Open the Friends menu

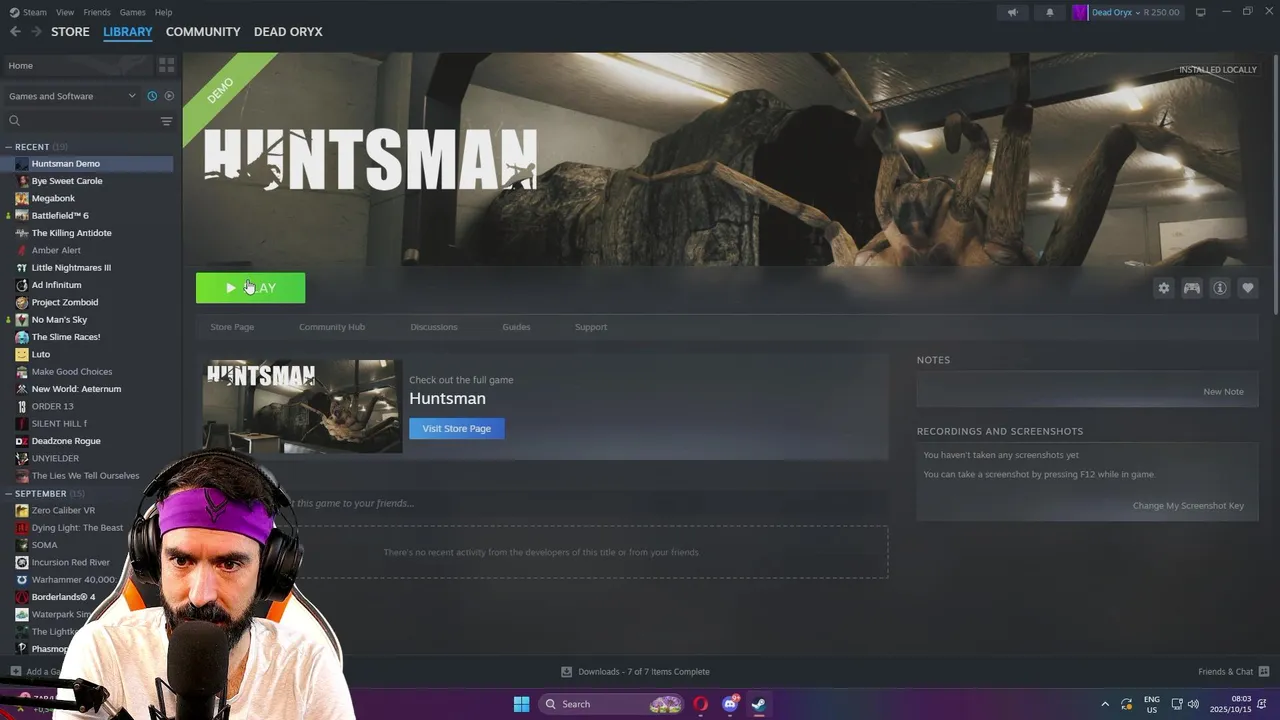coord(97,12)
